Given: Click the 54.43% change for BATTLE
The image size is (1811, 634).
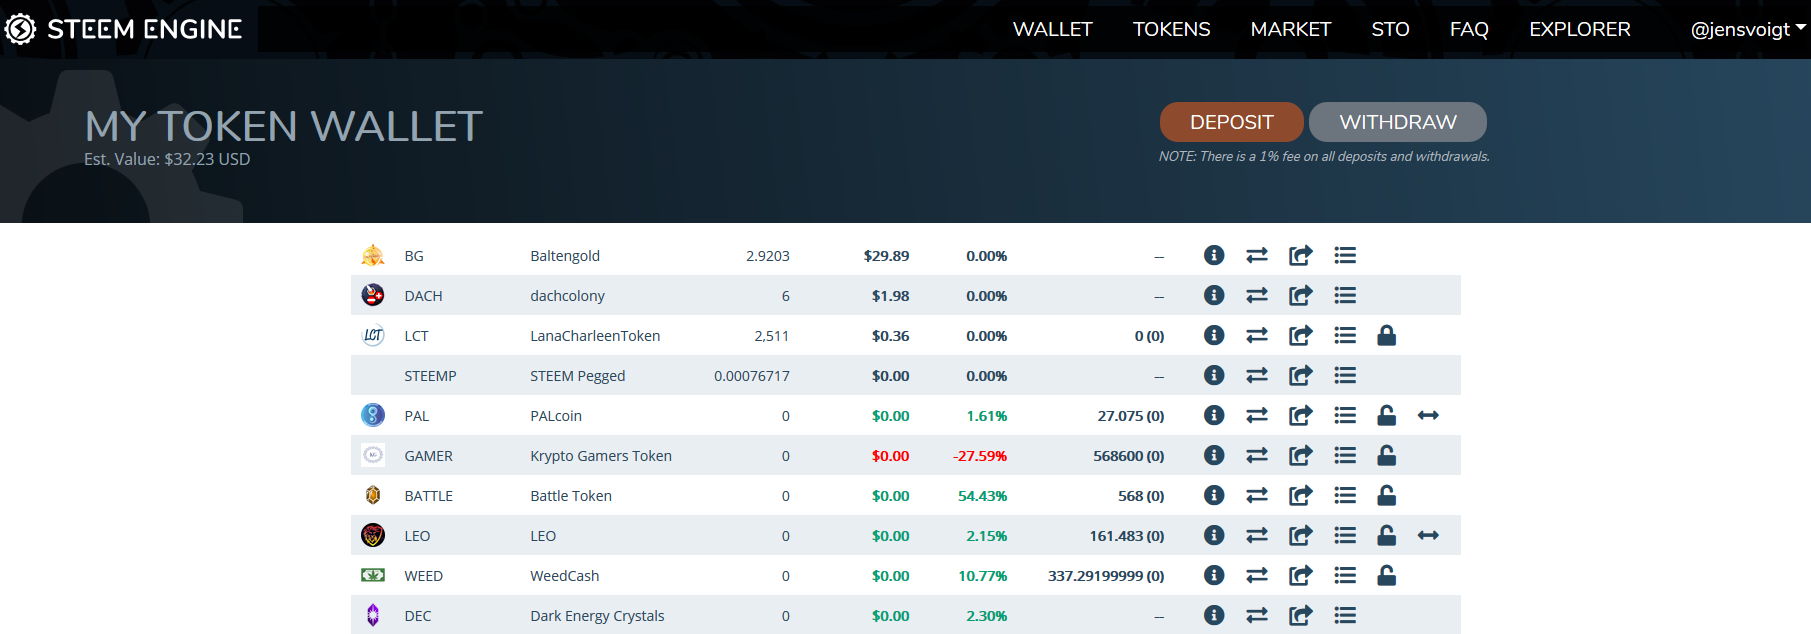Looking at the screenshot, I should click(x=983, y=496).
